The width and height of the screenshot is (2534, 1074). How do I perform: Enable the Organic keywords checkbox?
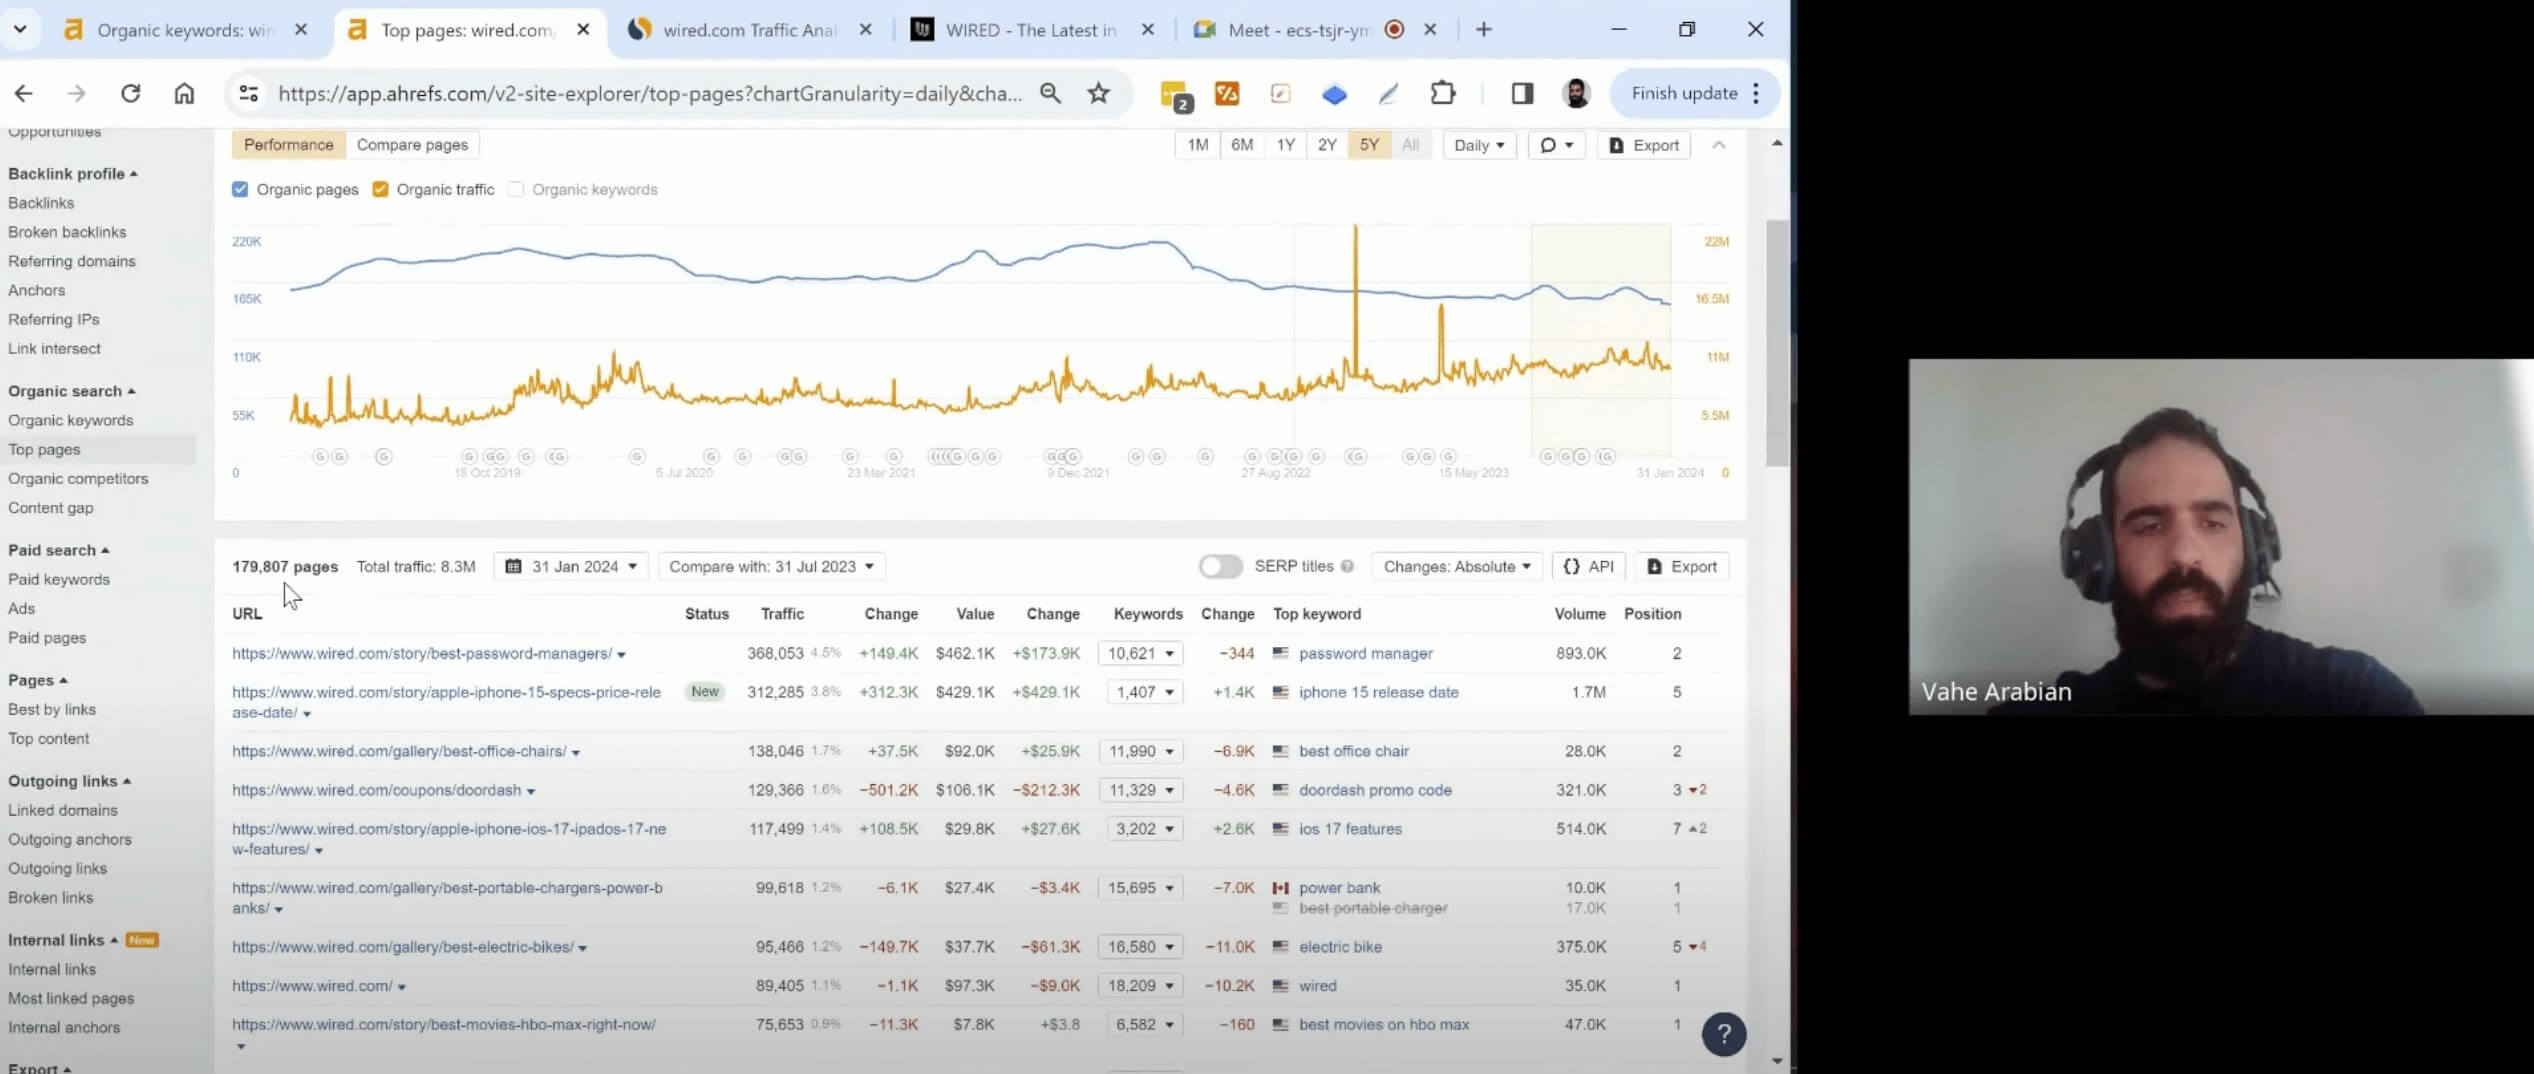(516, 189)
